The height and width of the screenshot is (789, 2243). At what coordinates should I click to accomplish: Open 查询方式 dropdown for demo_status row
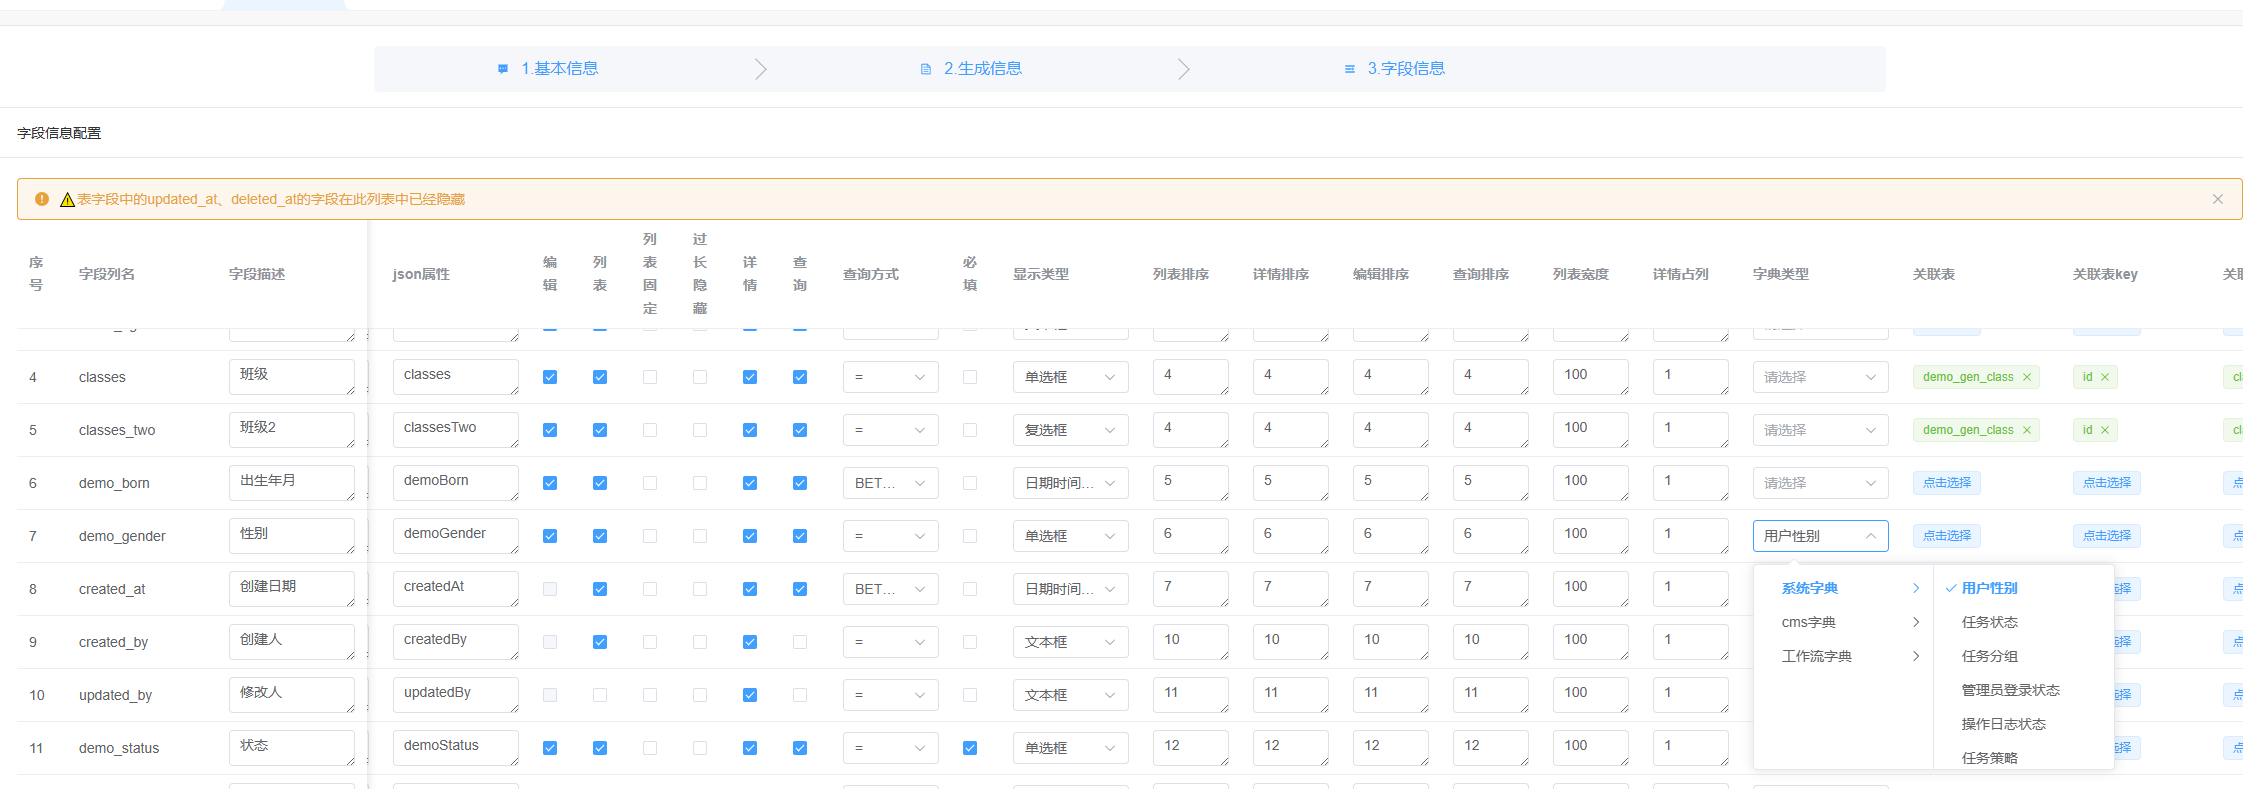tap(891, 748)
